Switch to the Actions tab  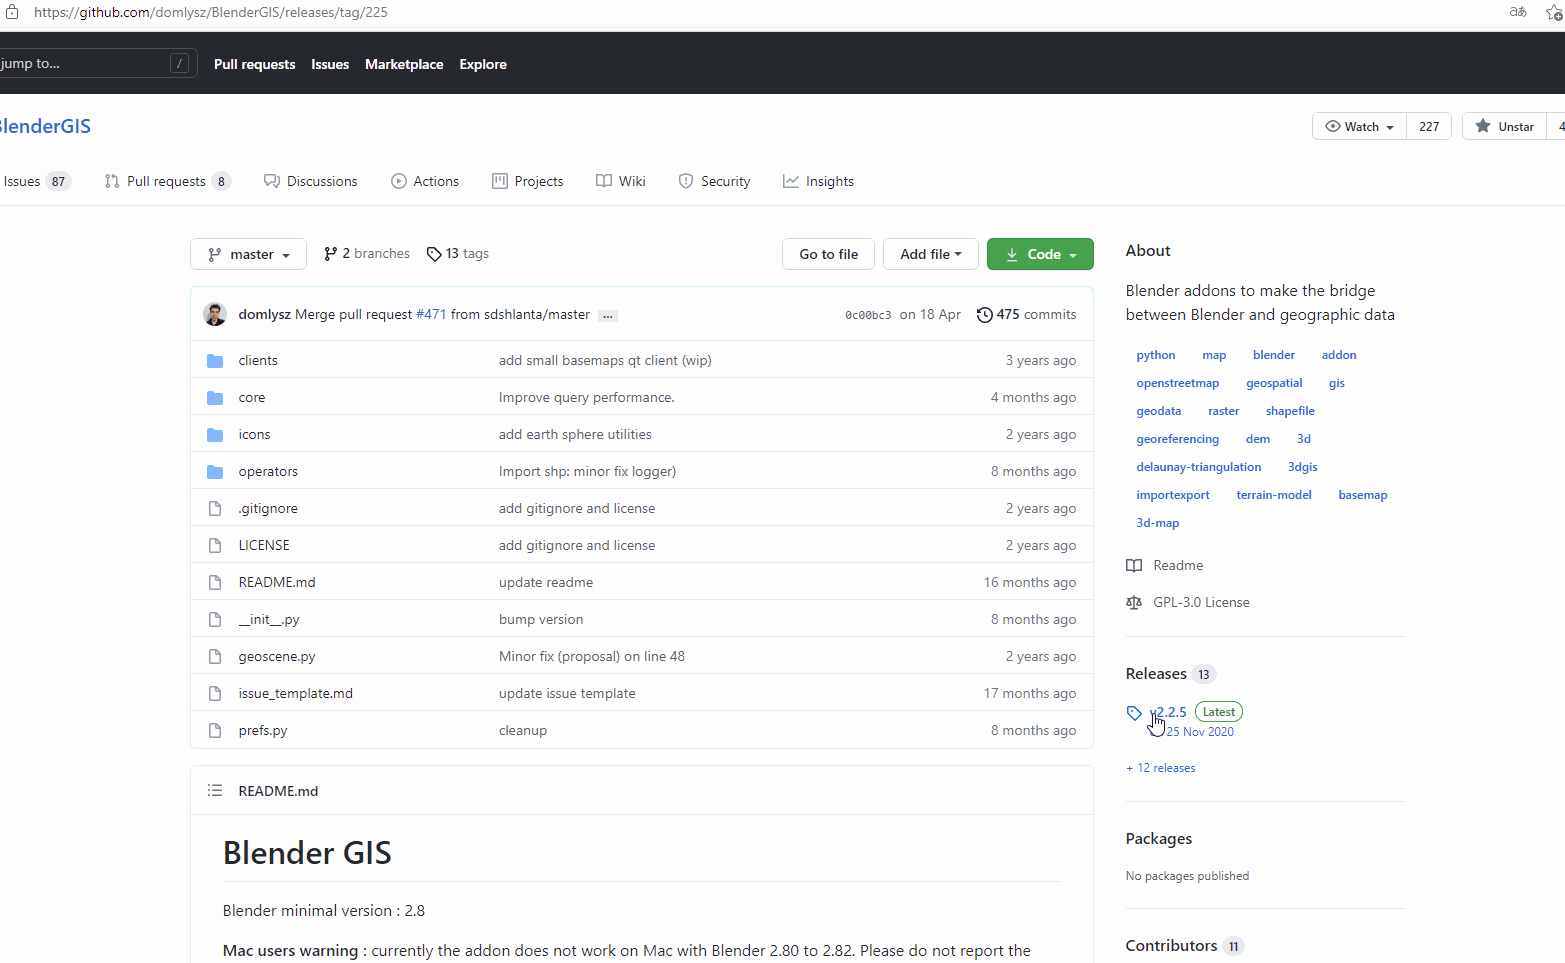tap(425, 181)
